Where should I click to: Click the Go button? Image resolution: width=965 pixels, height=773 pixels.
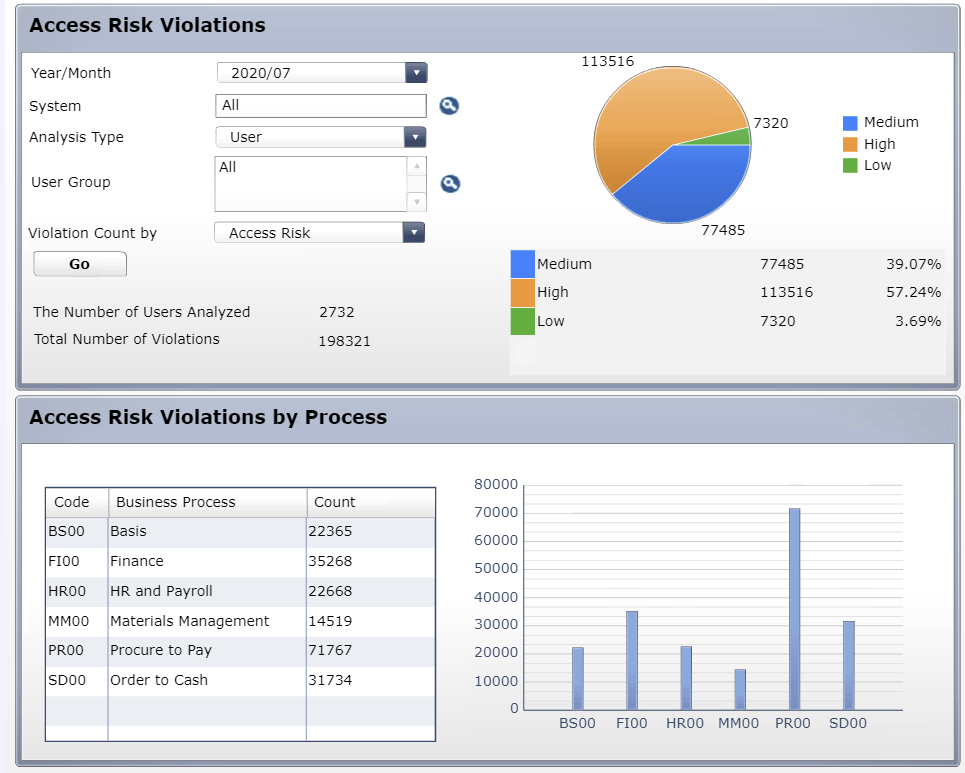[80, 264]
